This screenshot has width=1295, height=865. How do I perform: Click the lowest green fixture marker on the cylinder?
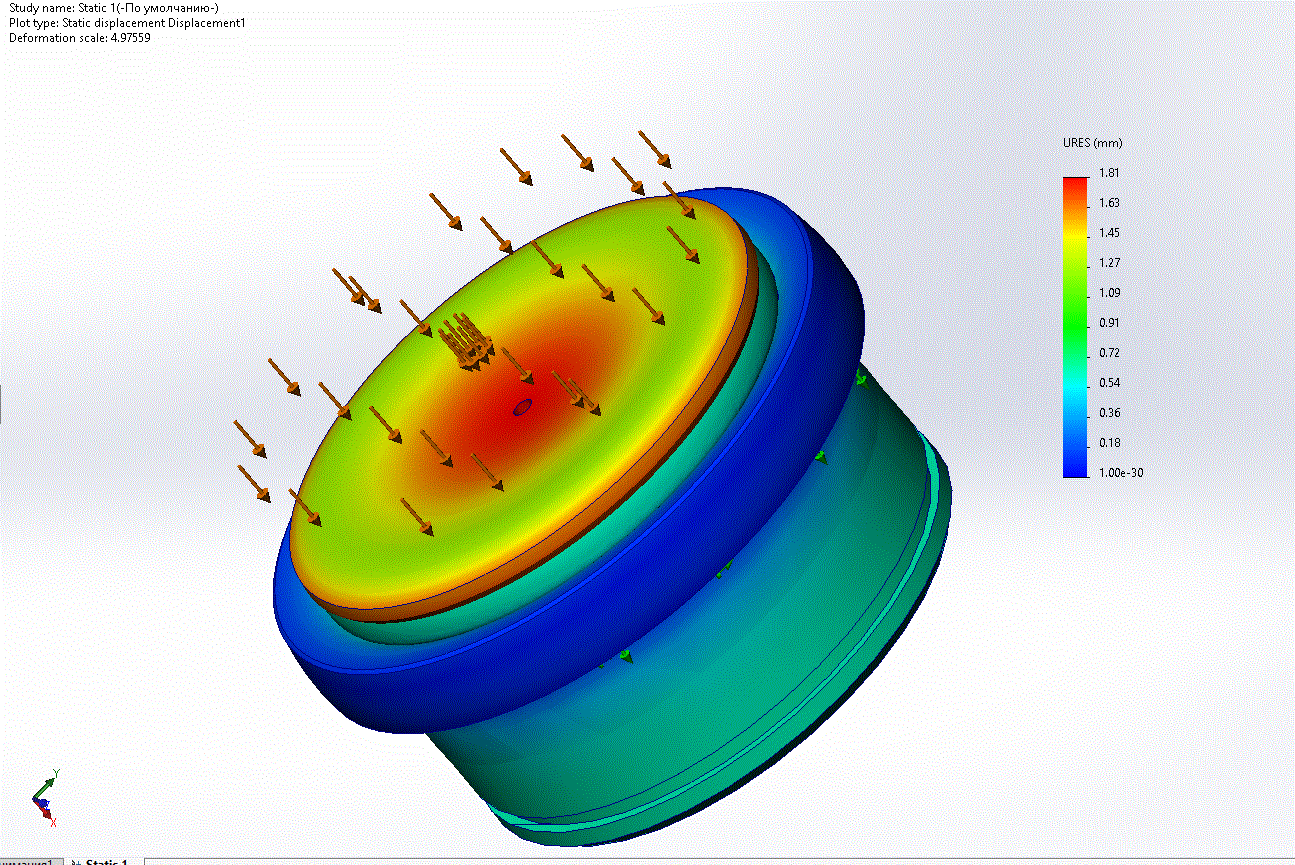point(626,655)
